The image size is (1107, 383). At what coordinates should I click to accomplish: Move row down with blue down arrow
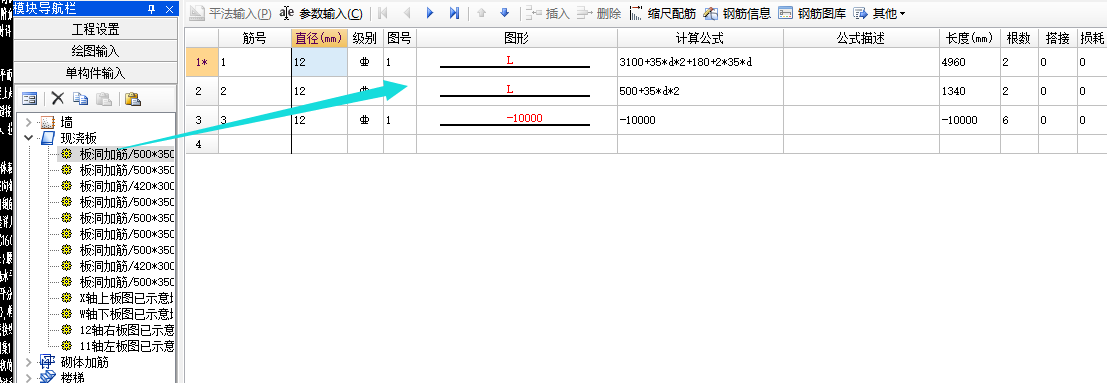click(x=504, y=13)
